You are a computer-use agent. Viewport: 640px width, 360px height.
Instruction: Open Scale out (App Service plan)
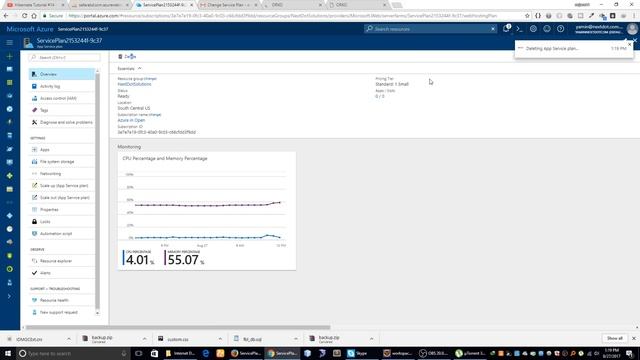click(x=62, y=198)
